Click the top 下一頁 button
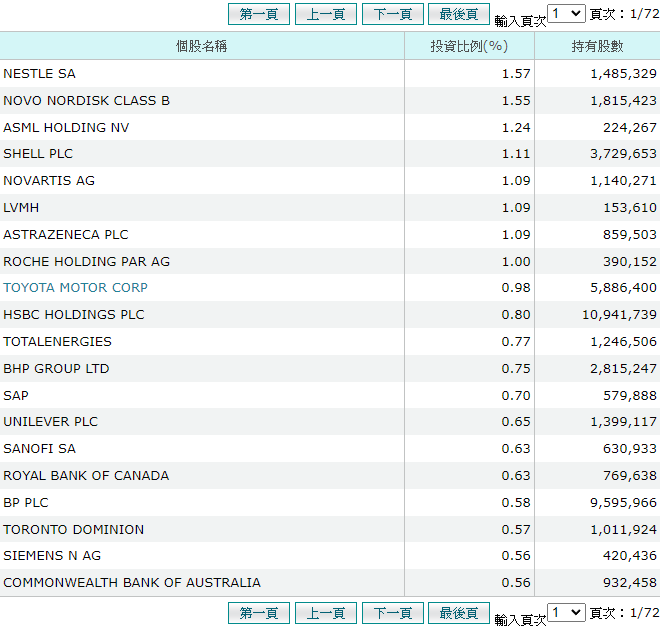 pos(392,14)
